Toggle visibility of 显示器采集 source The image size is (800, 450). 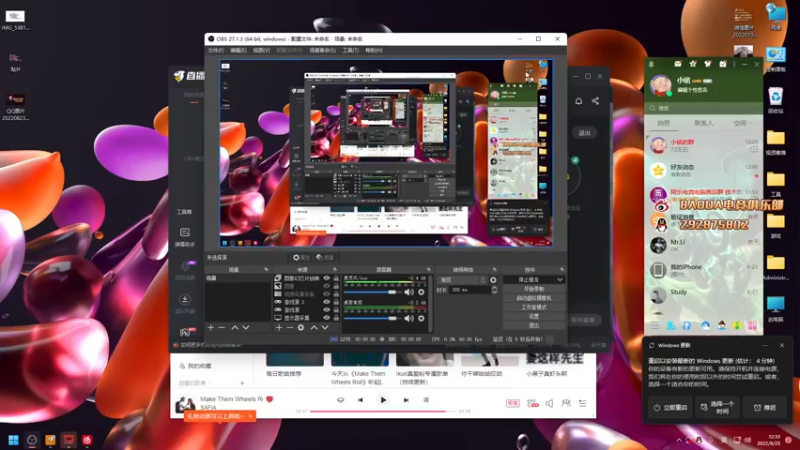coord(327,318)
